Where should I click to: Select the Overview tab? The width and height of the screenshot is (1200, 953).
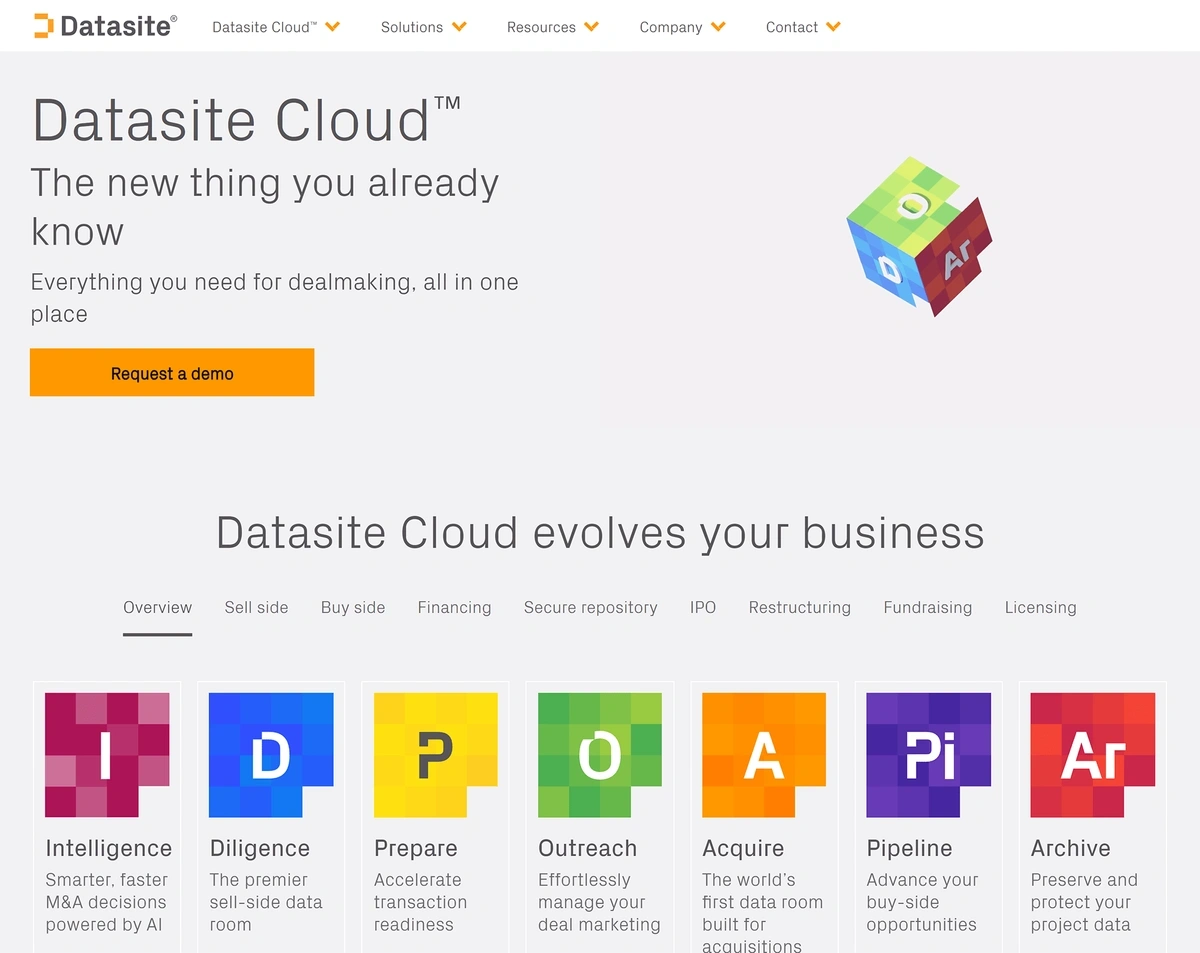[x=158, y=607]
